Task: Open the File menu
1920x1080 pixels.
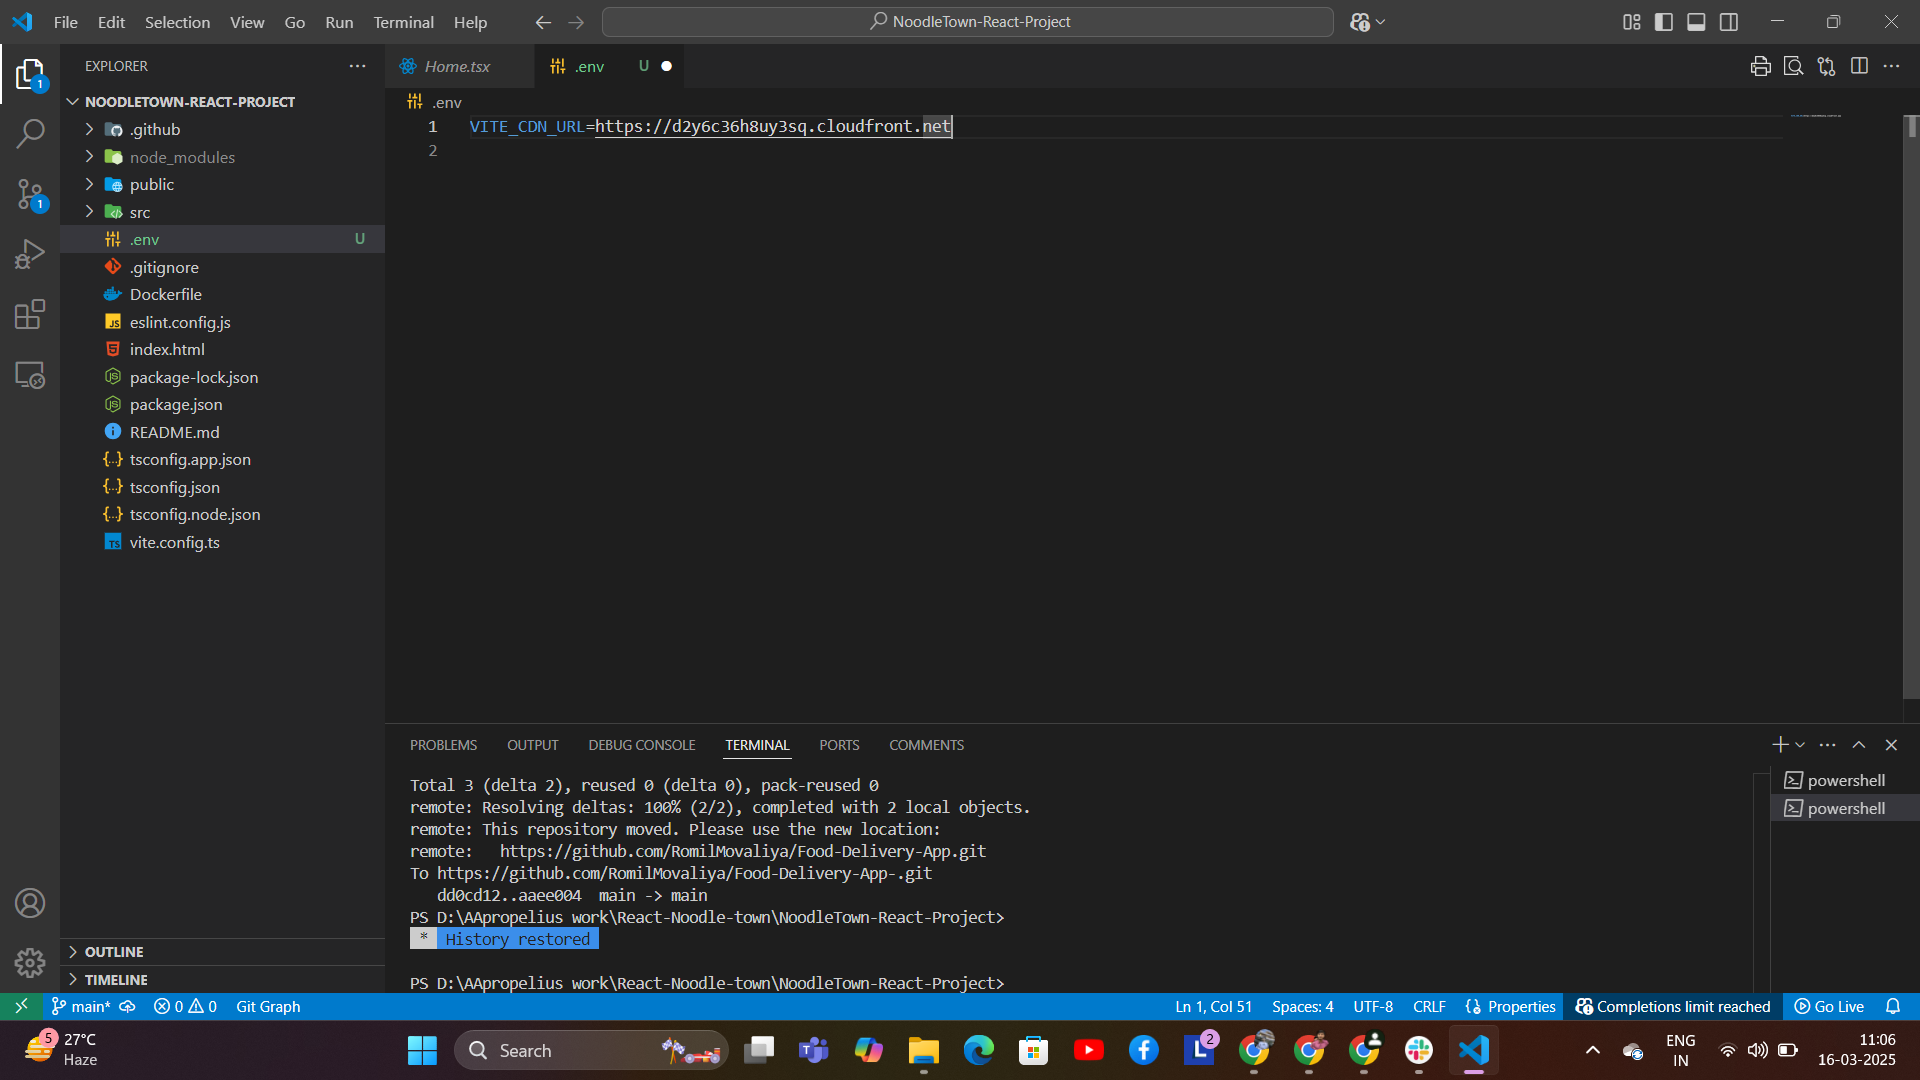Action: tap(65, 22)
